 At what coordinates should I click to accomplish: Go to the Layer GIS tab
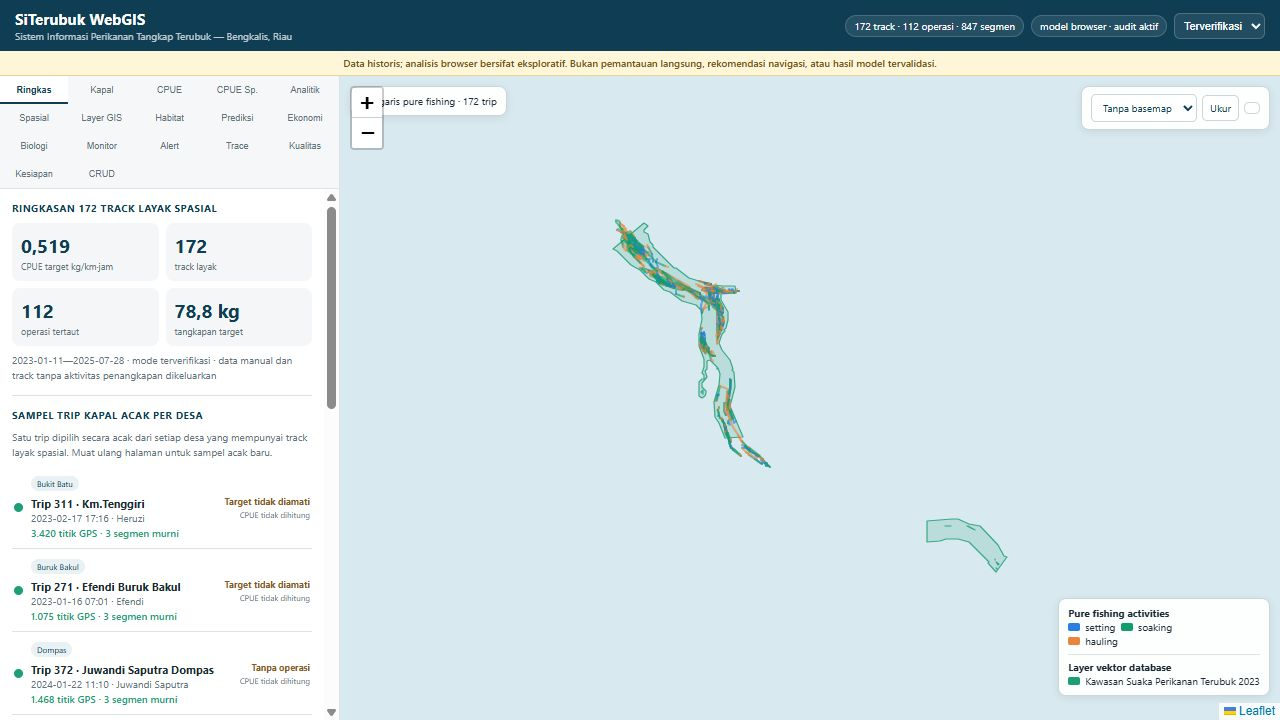click(102, 118)
